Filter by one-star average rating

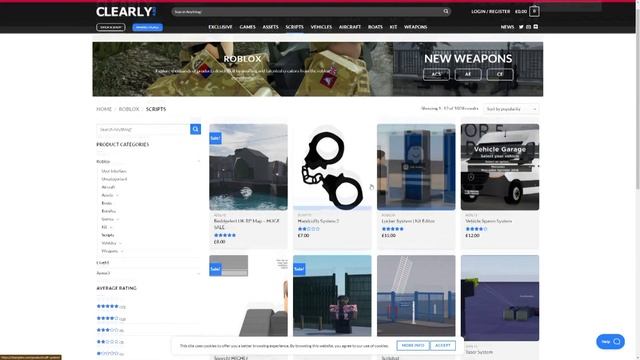click(x=107, y=353)
